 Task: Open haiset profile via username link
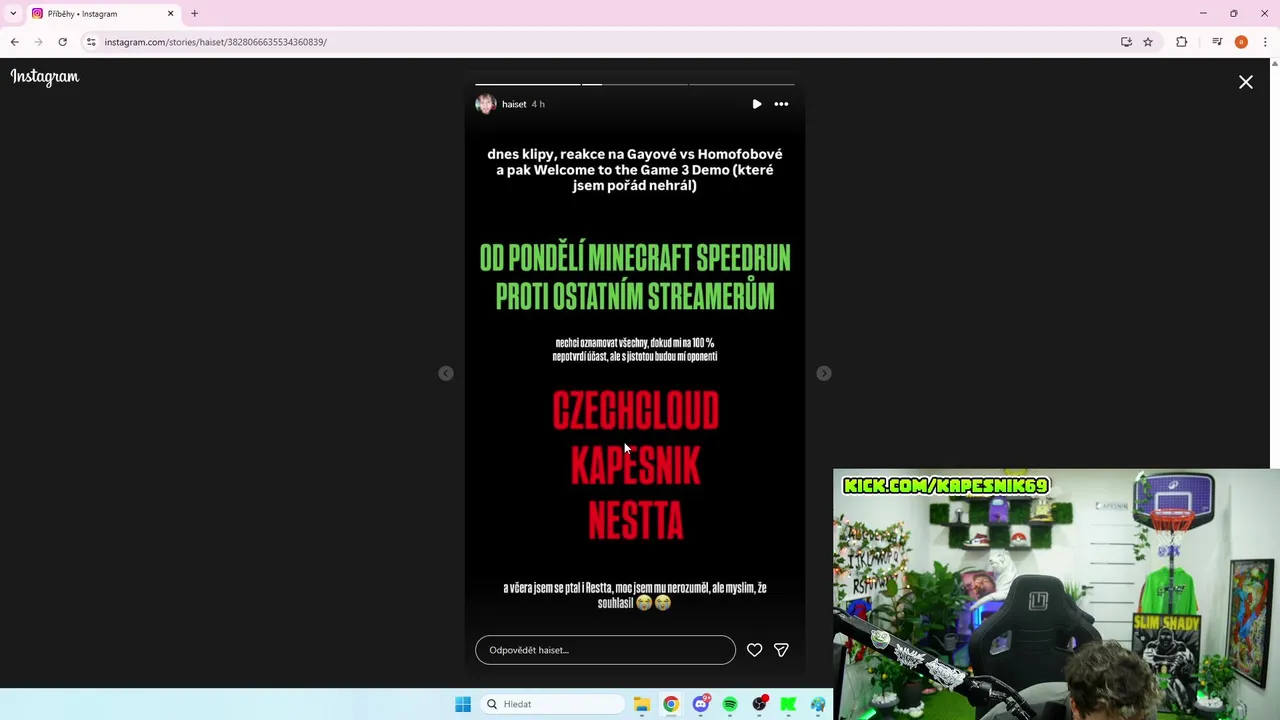[514, 104]
